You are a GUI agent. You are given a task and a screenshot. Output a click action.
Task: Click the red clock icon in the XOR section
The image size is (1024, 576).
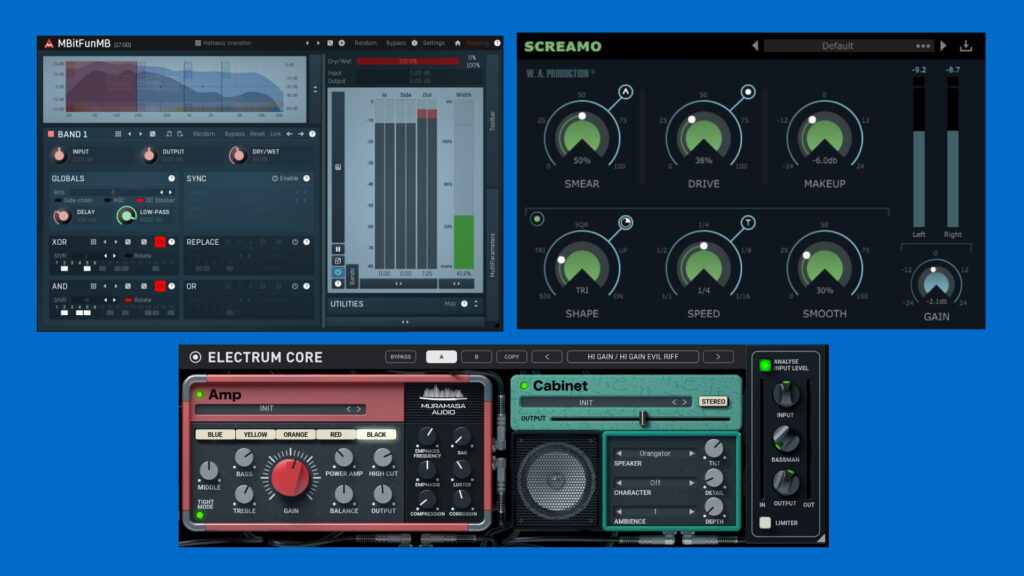tap(159, 242)
